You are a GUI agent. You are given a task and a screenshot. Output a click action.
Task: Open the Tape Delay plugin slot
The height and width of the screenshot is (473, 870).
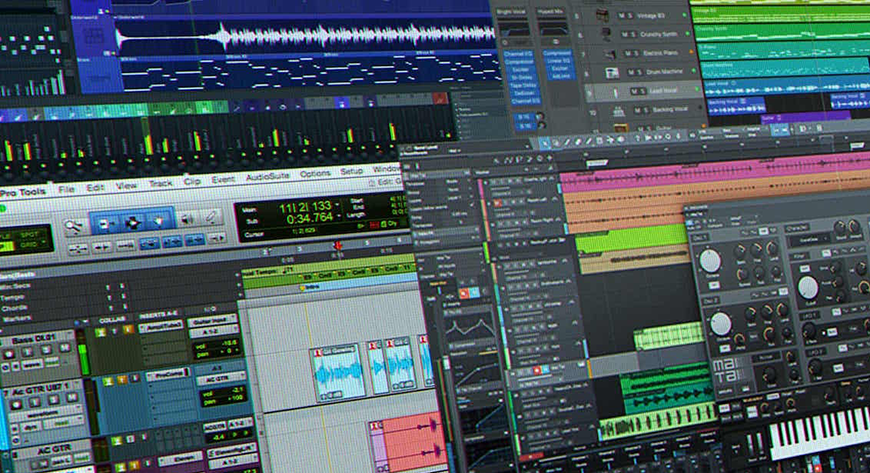point(523,85)
